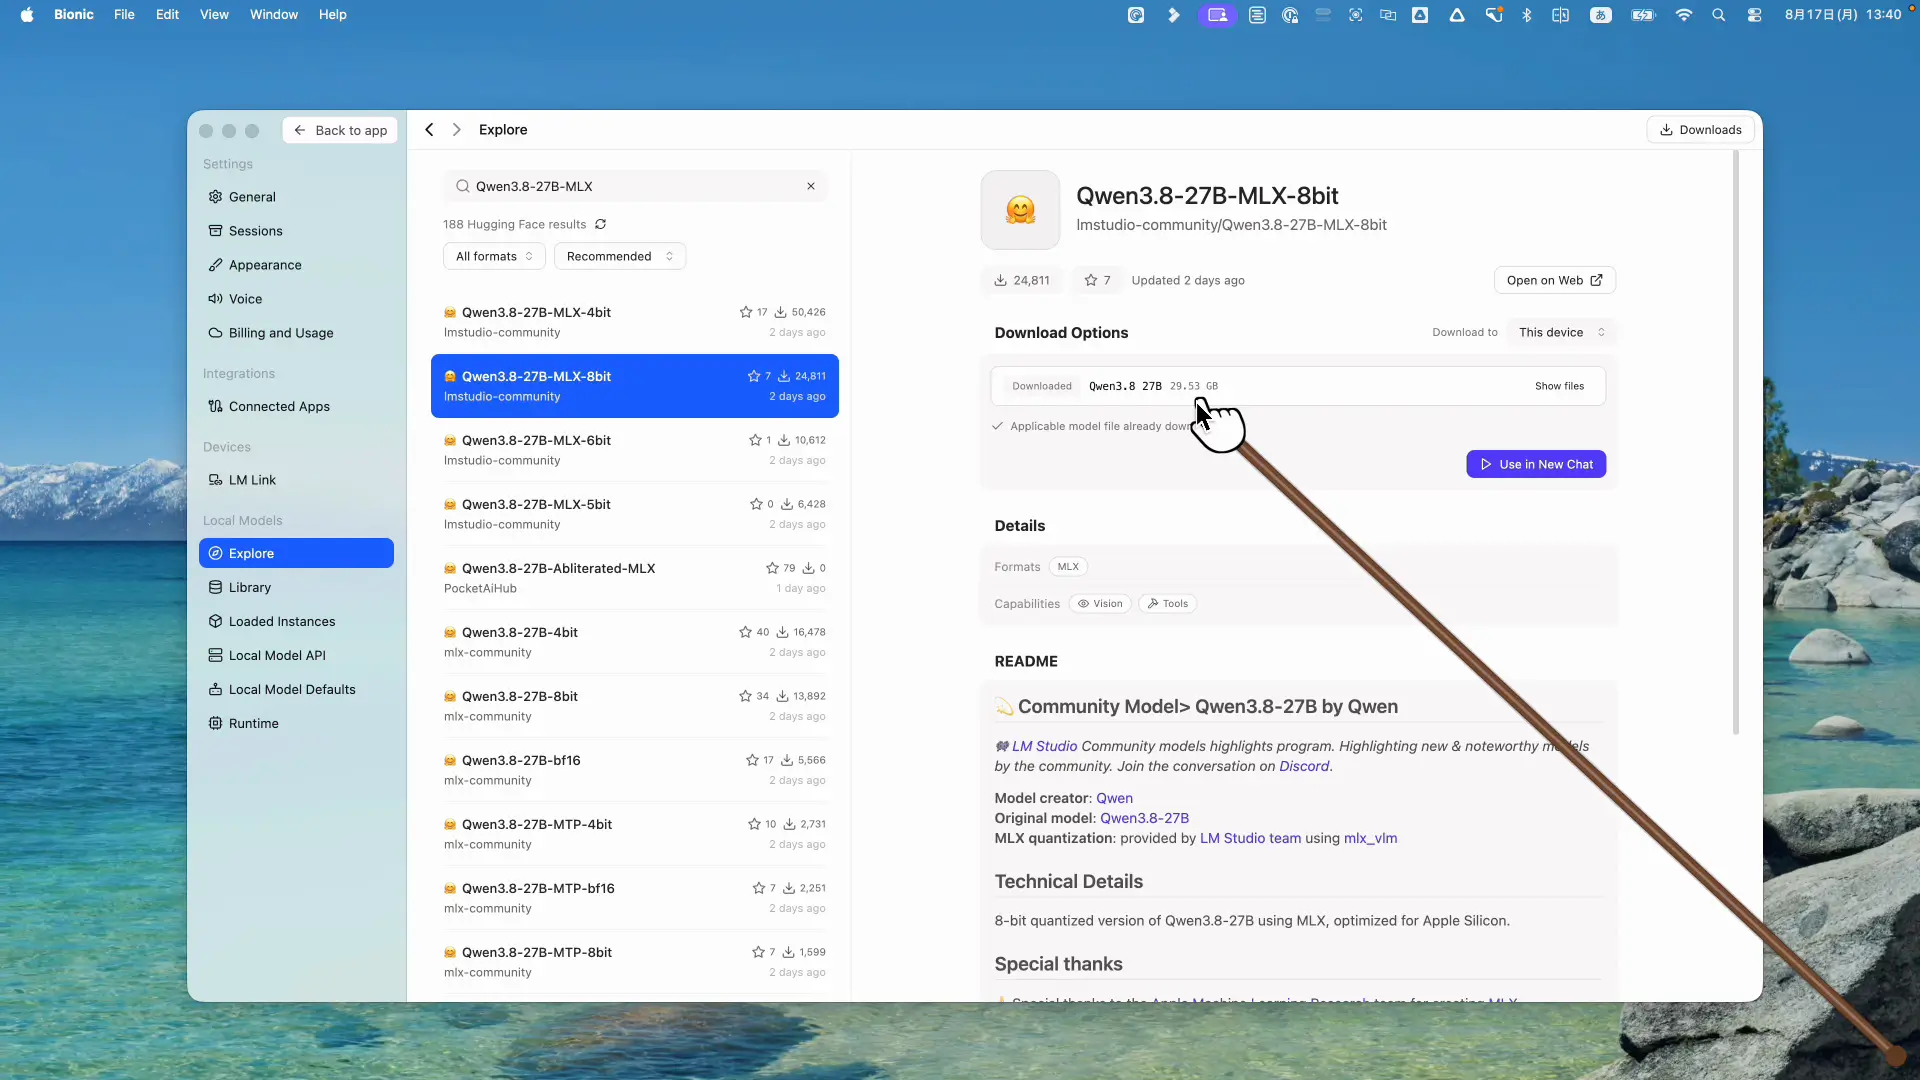Refresh the Hugging Face results
The width and height of the screenshot is (1920, 1080).
601,224
